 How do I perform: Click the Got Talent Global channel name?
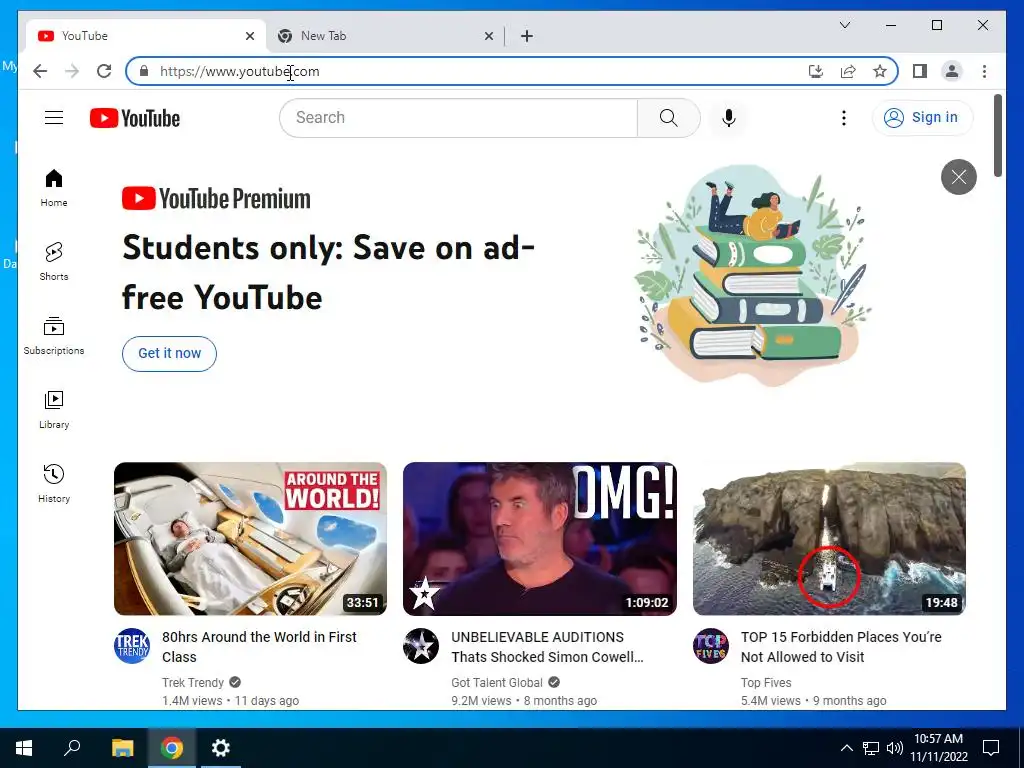pyautogui.click(x=496, y=682)
